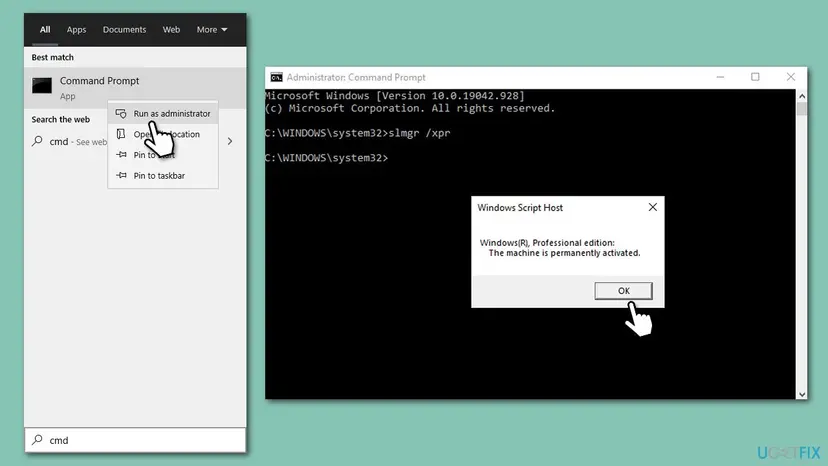
Task: Choose Open file location
Action: pos(163,134)
